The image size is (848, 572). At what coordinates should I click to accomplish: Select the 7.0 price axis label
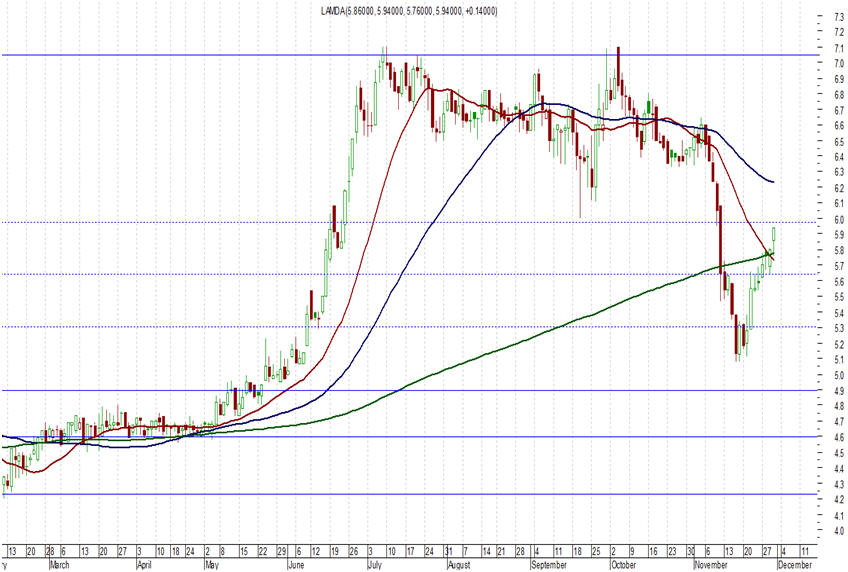click(x=839, y=63)
